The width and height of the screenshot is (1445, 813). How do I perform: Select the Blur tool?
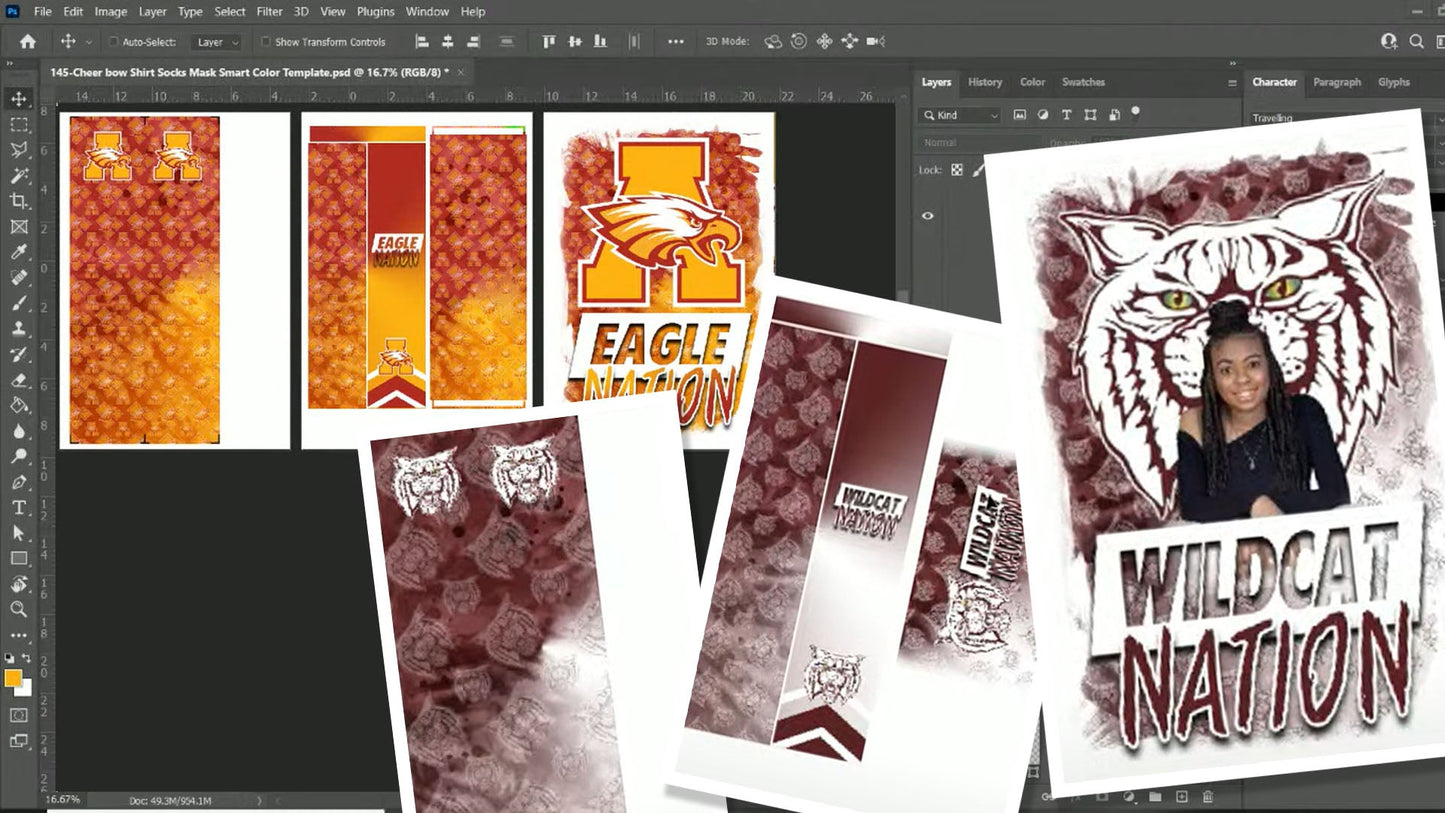coord(19,431)
